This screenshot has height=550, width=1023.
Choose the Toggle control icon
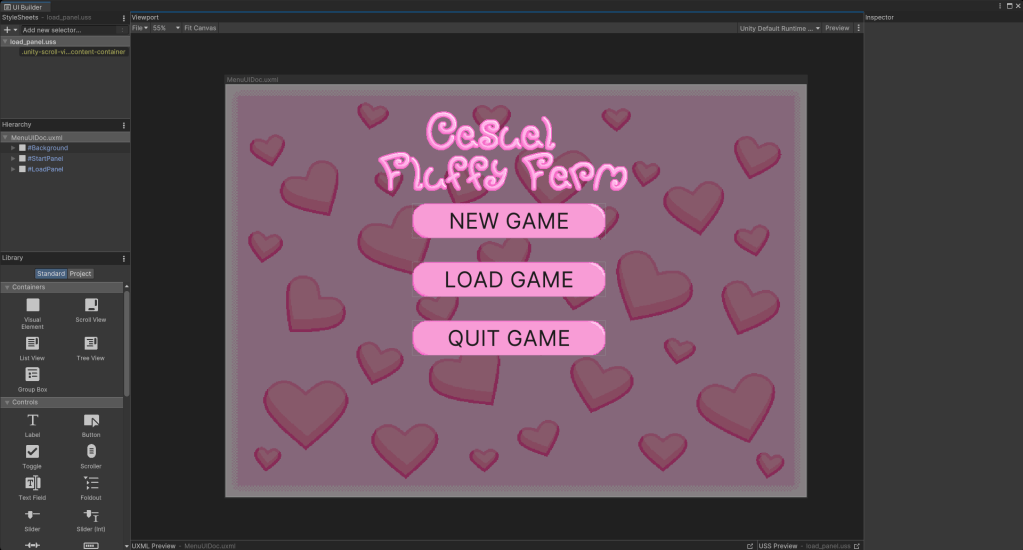tap(33, 451)
